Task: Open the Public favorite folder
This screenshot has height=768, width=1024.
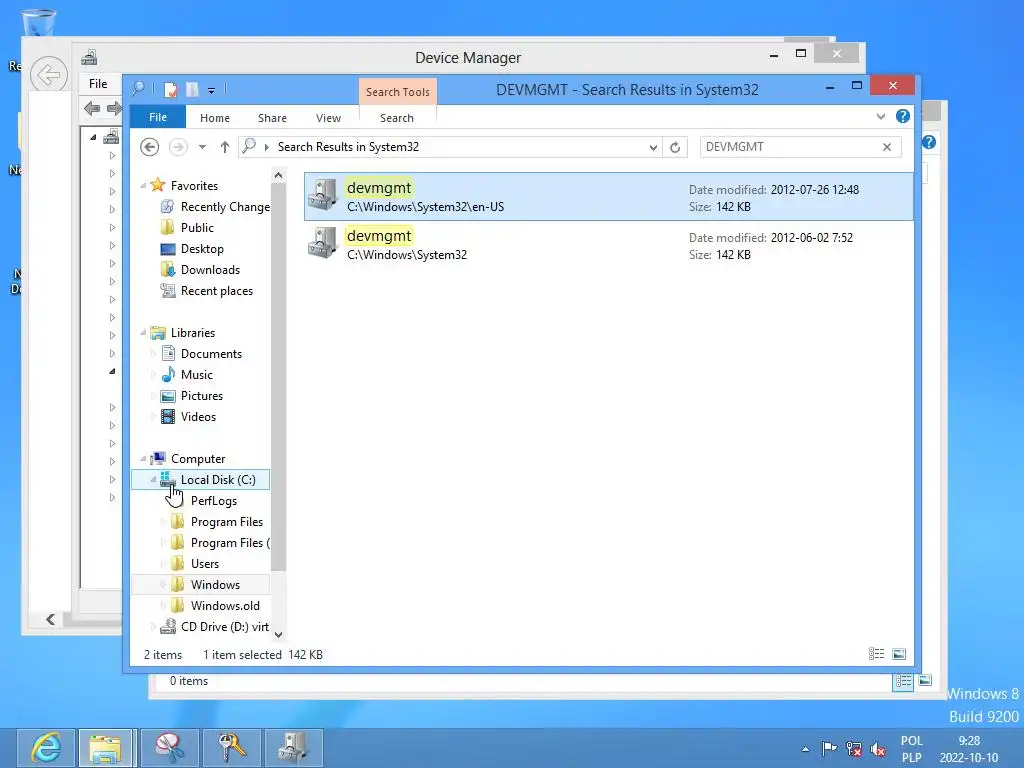Action: point(187,227)
